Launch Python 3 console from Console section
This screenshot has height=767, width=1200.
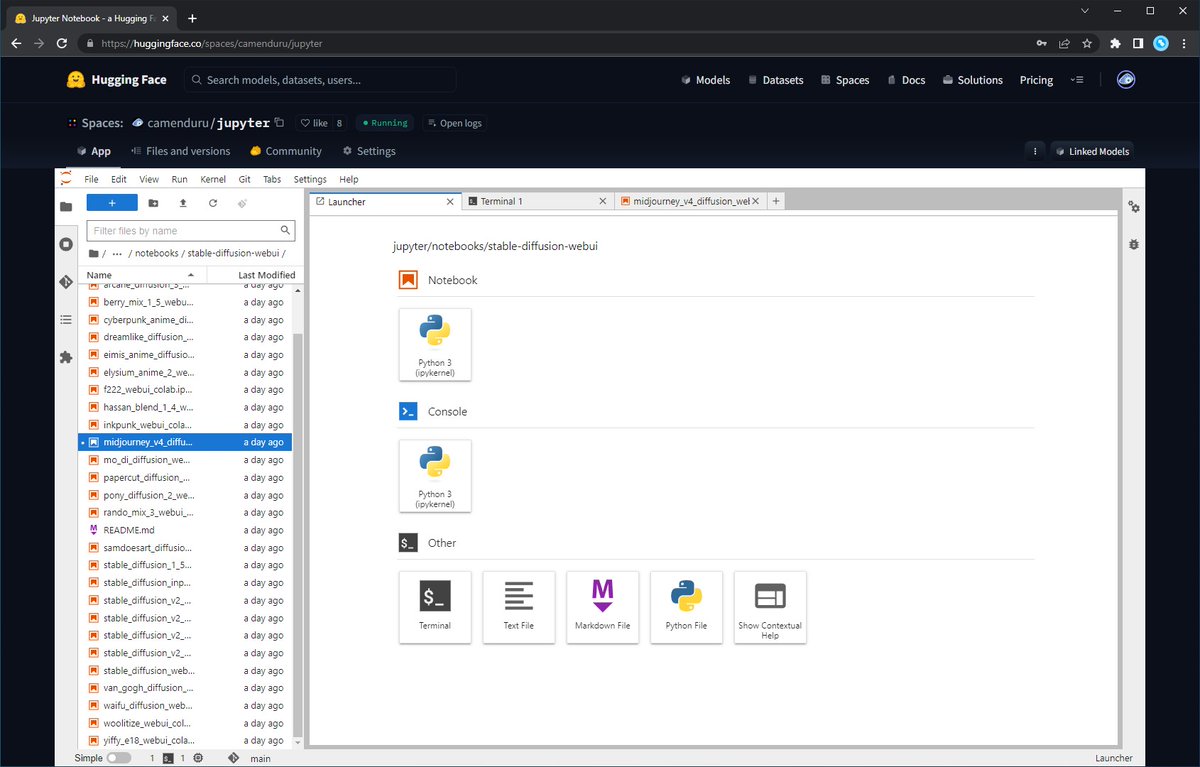coord(435,476)
